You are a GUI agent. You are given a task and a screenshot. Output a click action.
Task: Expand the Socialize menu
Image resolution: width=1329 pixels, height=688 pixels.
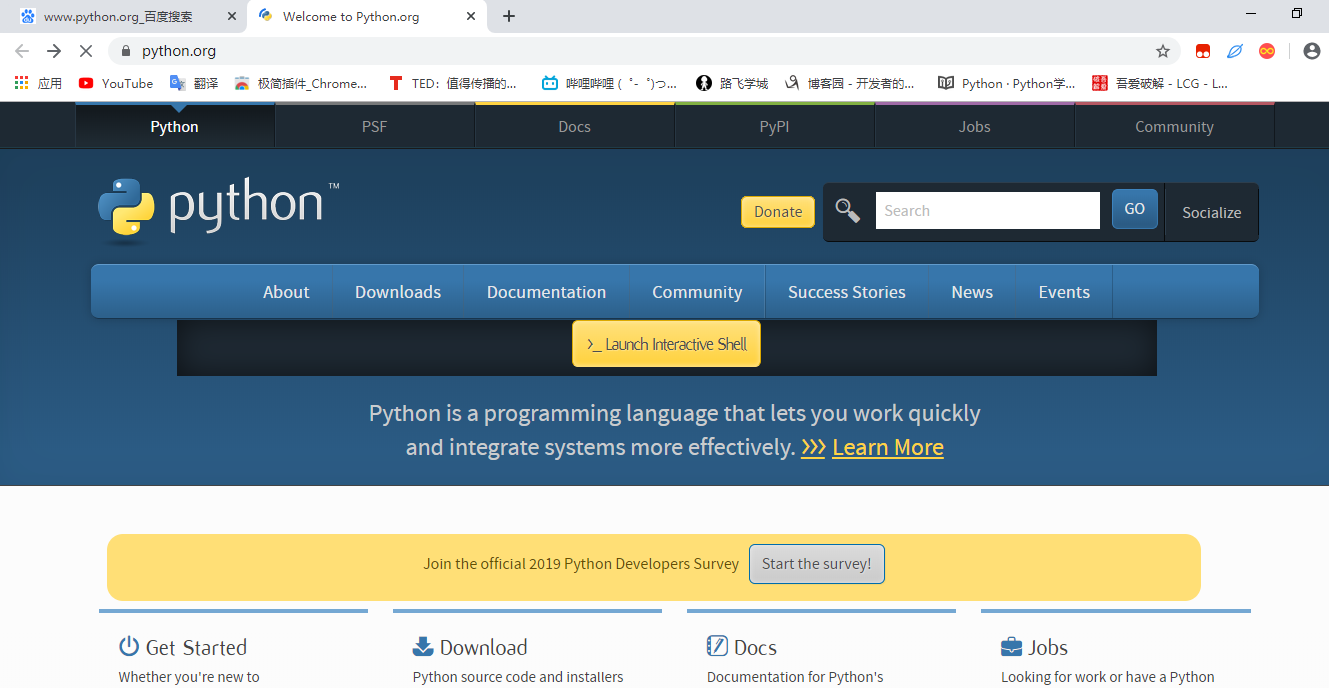click(1212, 212)
